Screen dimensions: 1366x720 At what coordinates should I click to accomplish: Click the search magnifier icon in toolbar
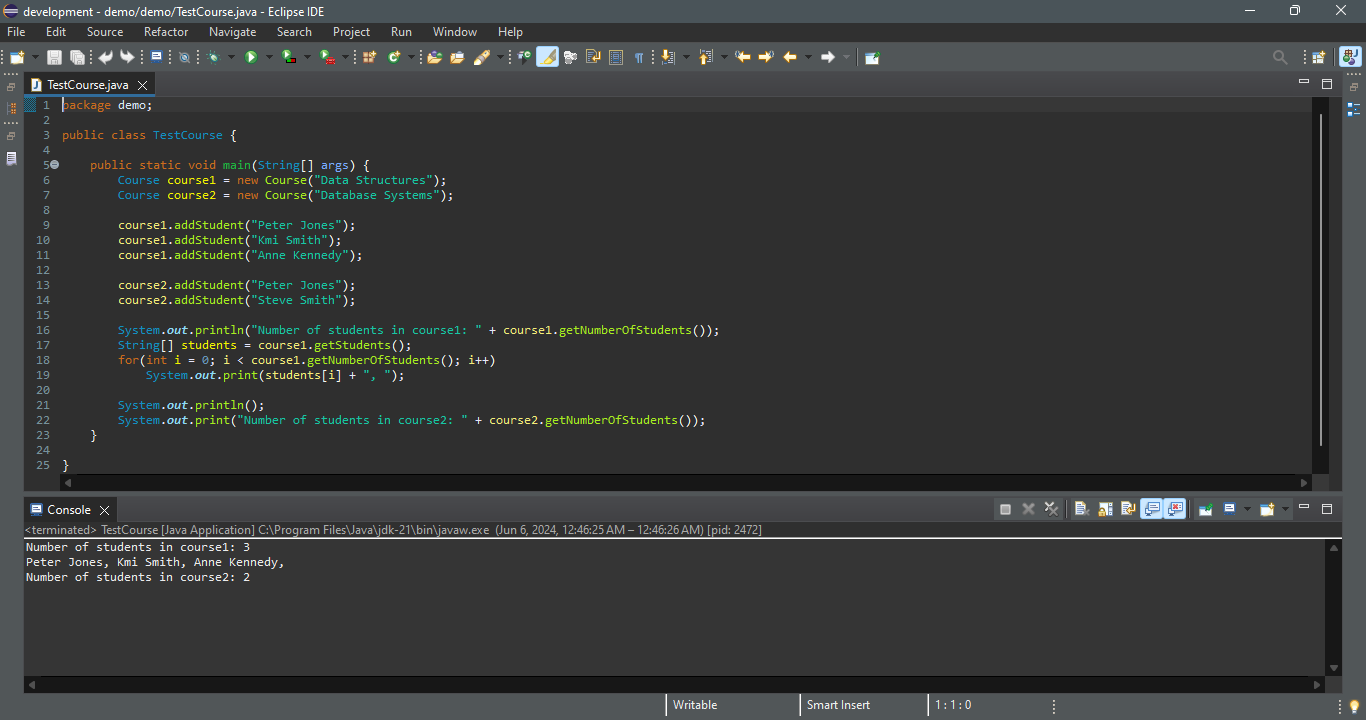coord(1279,57)
